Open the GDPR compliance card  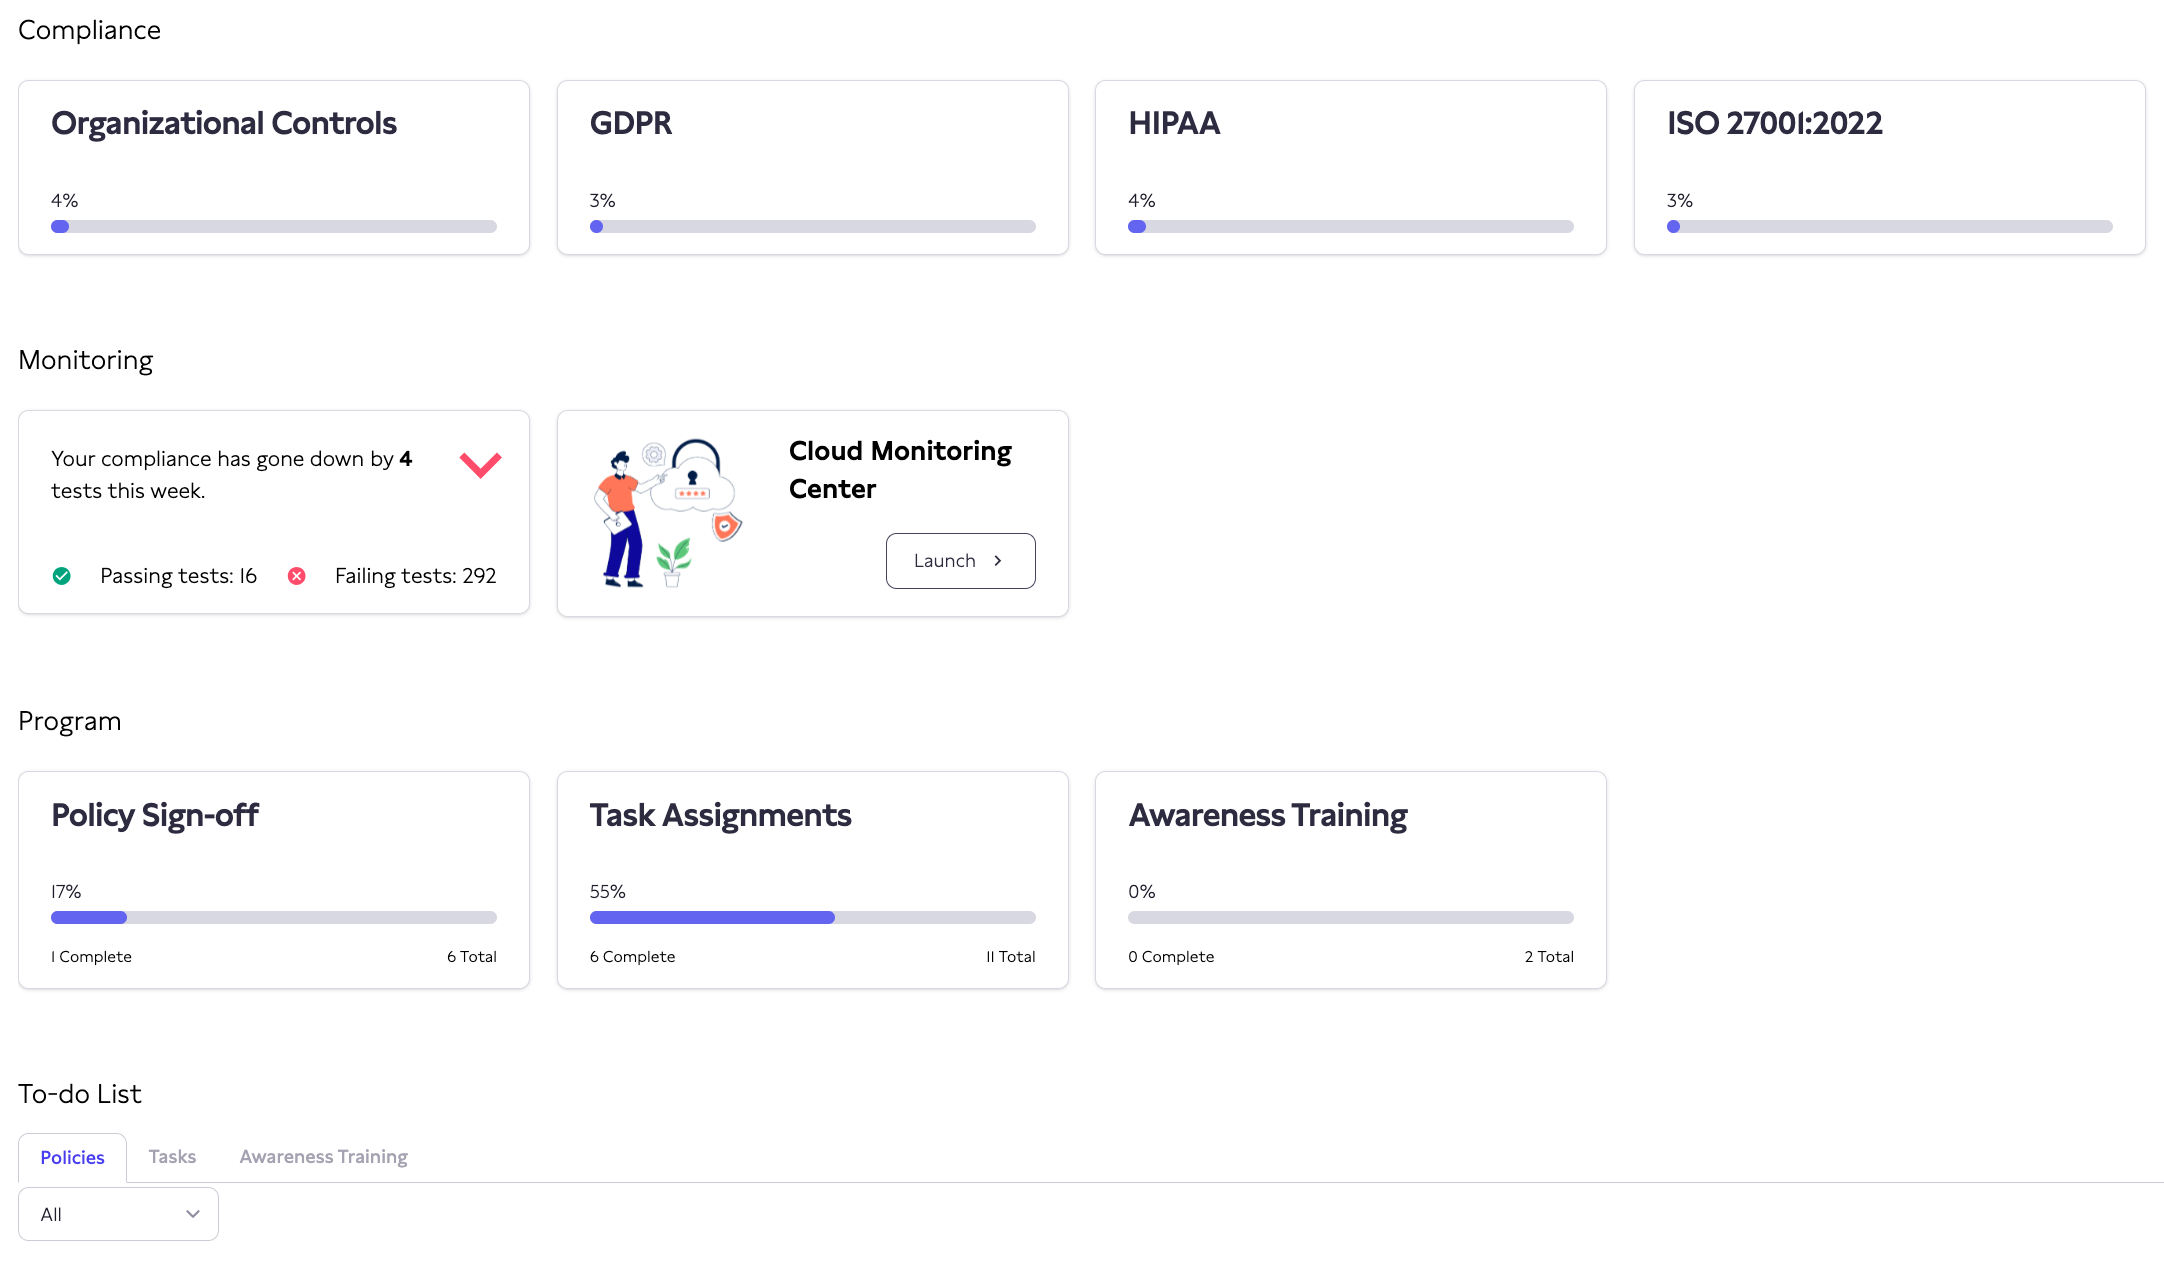813,168
